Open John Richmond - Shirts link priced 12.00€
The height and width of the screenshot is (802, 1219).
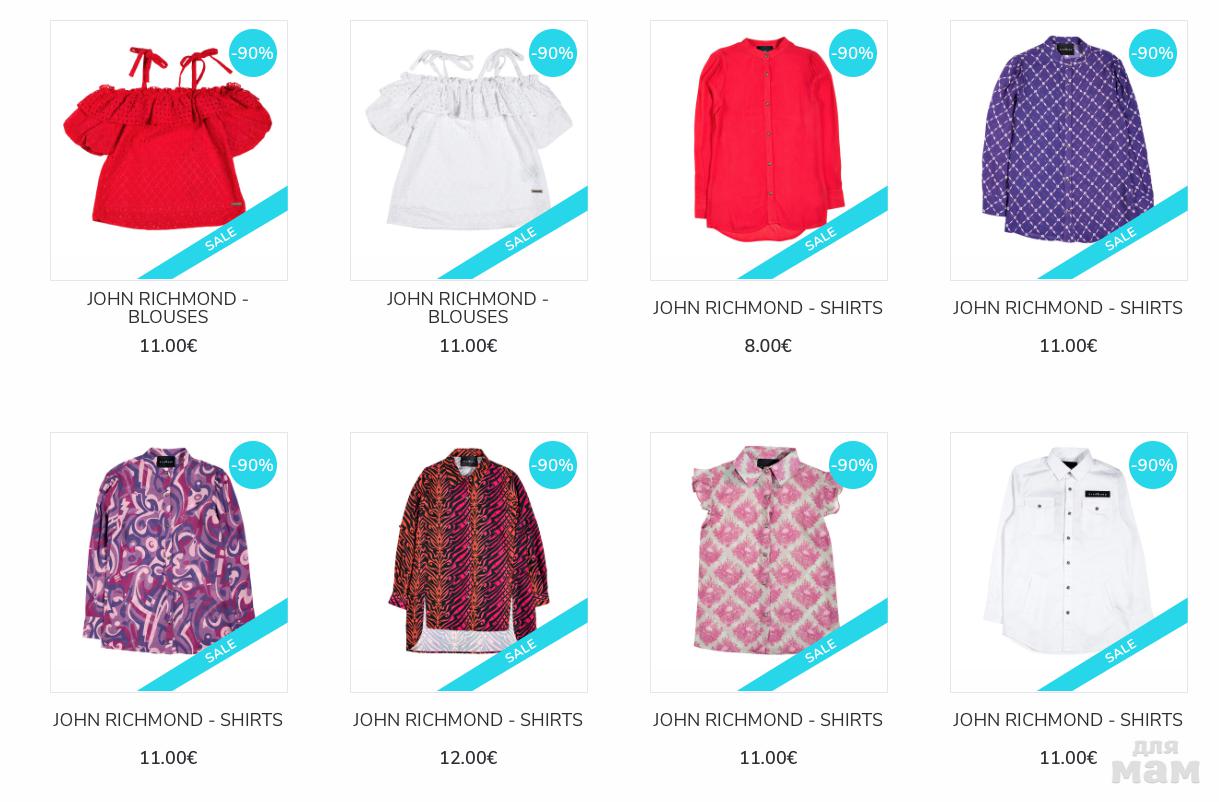(468, 720)
